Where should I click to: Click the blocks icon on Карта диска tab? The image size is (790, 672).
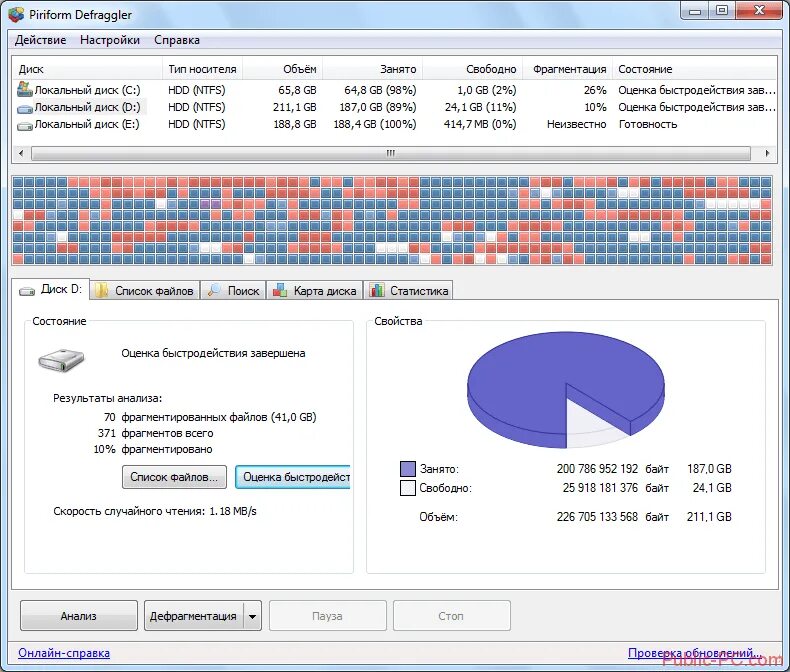pyautogui.click(x=280, y=291)
